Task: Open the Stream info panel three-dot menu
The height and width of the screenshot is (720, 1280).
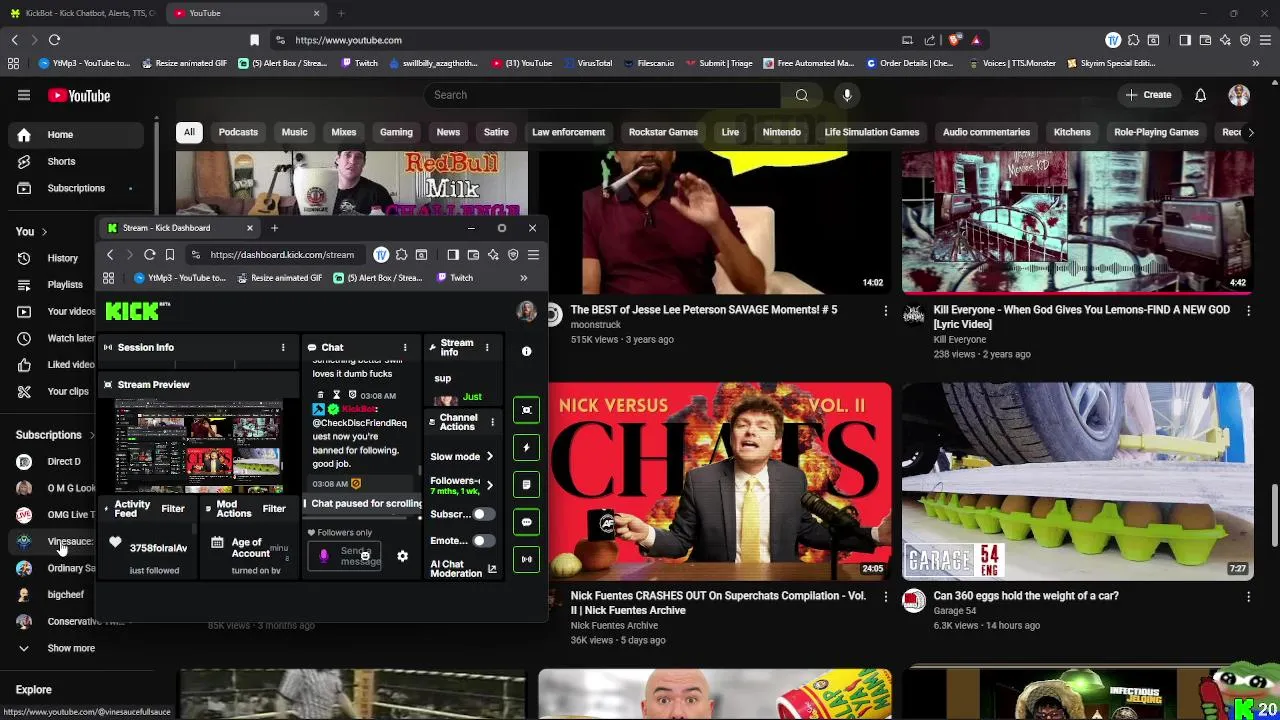Action: click(487, 347)
